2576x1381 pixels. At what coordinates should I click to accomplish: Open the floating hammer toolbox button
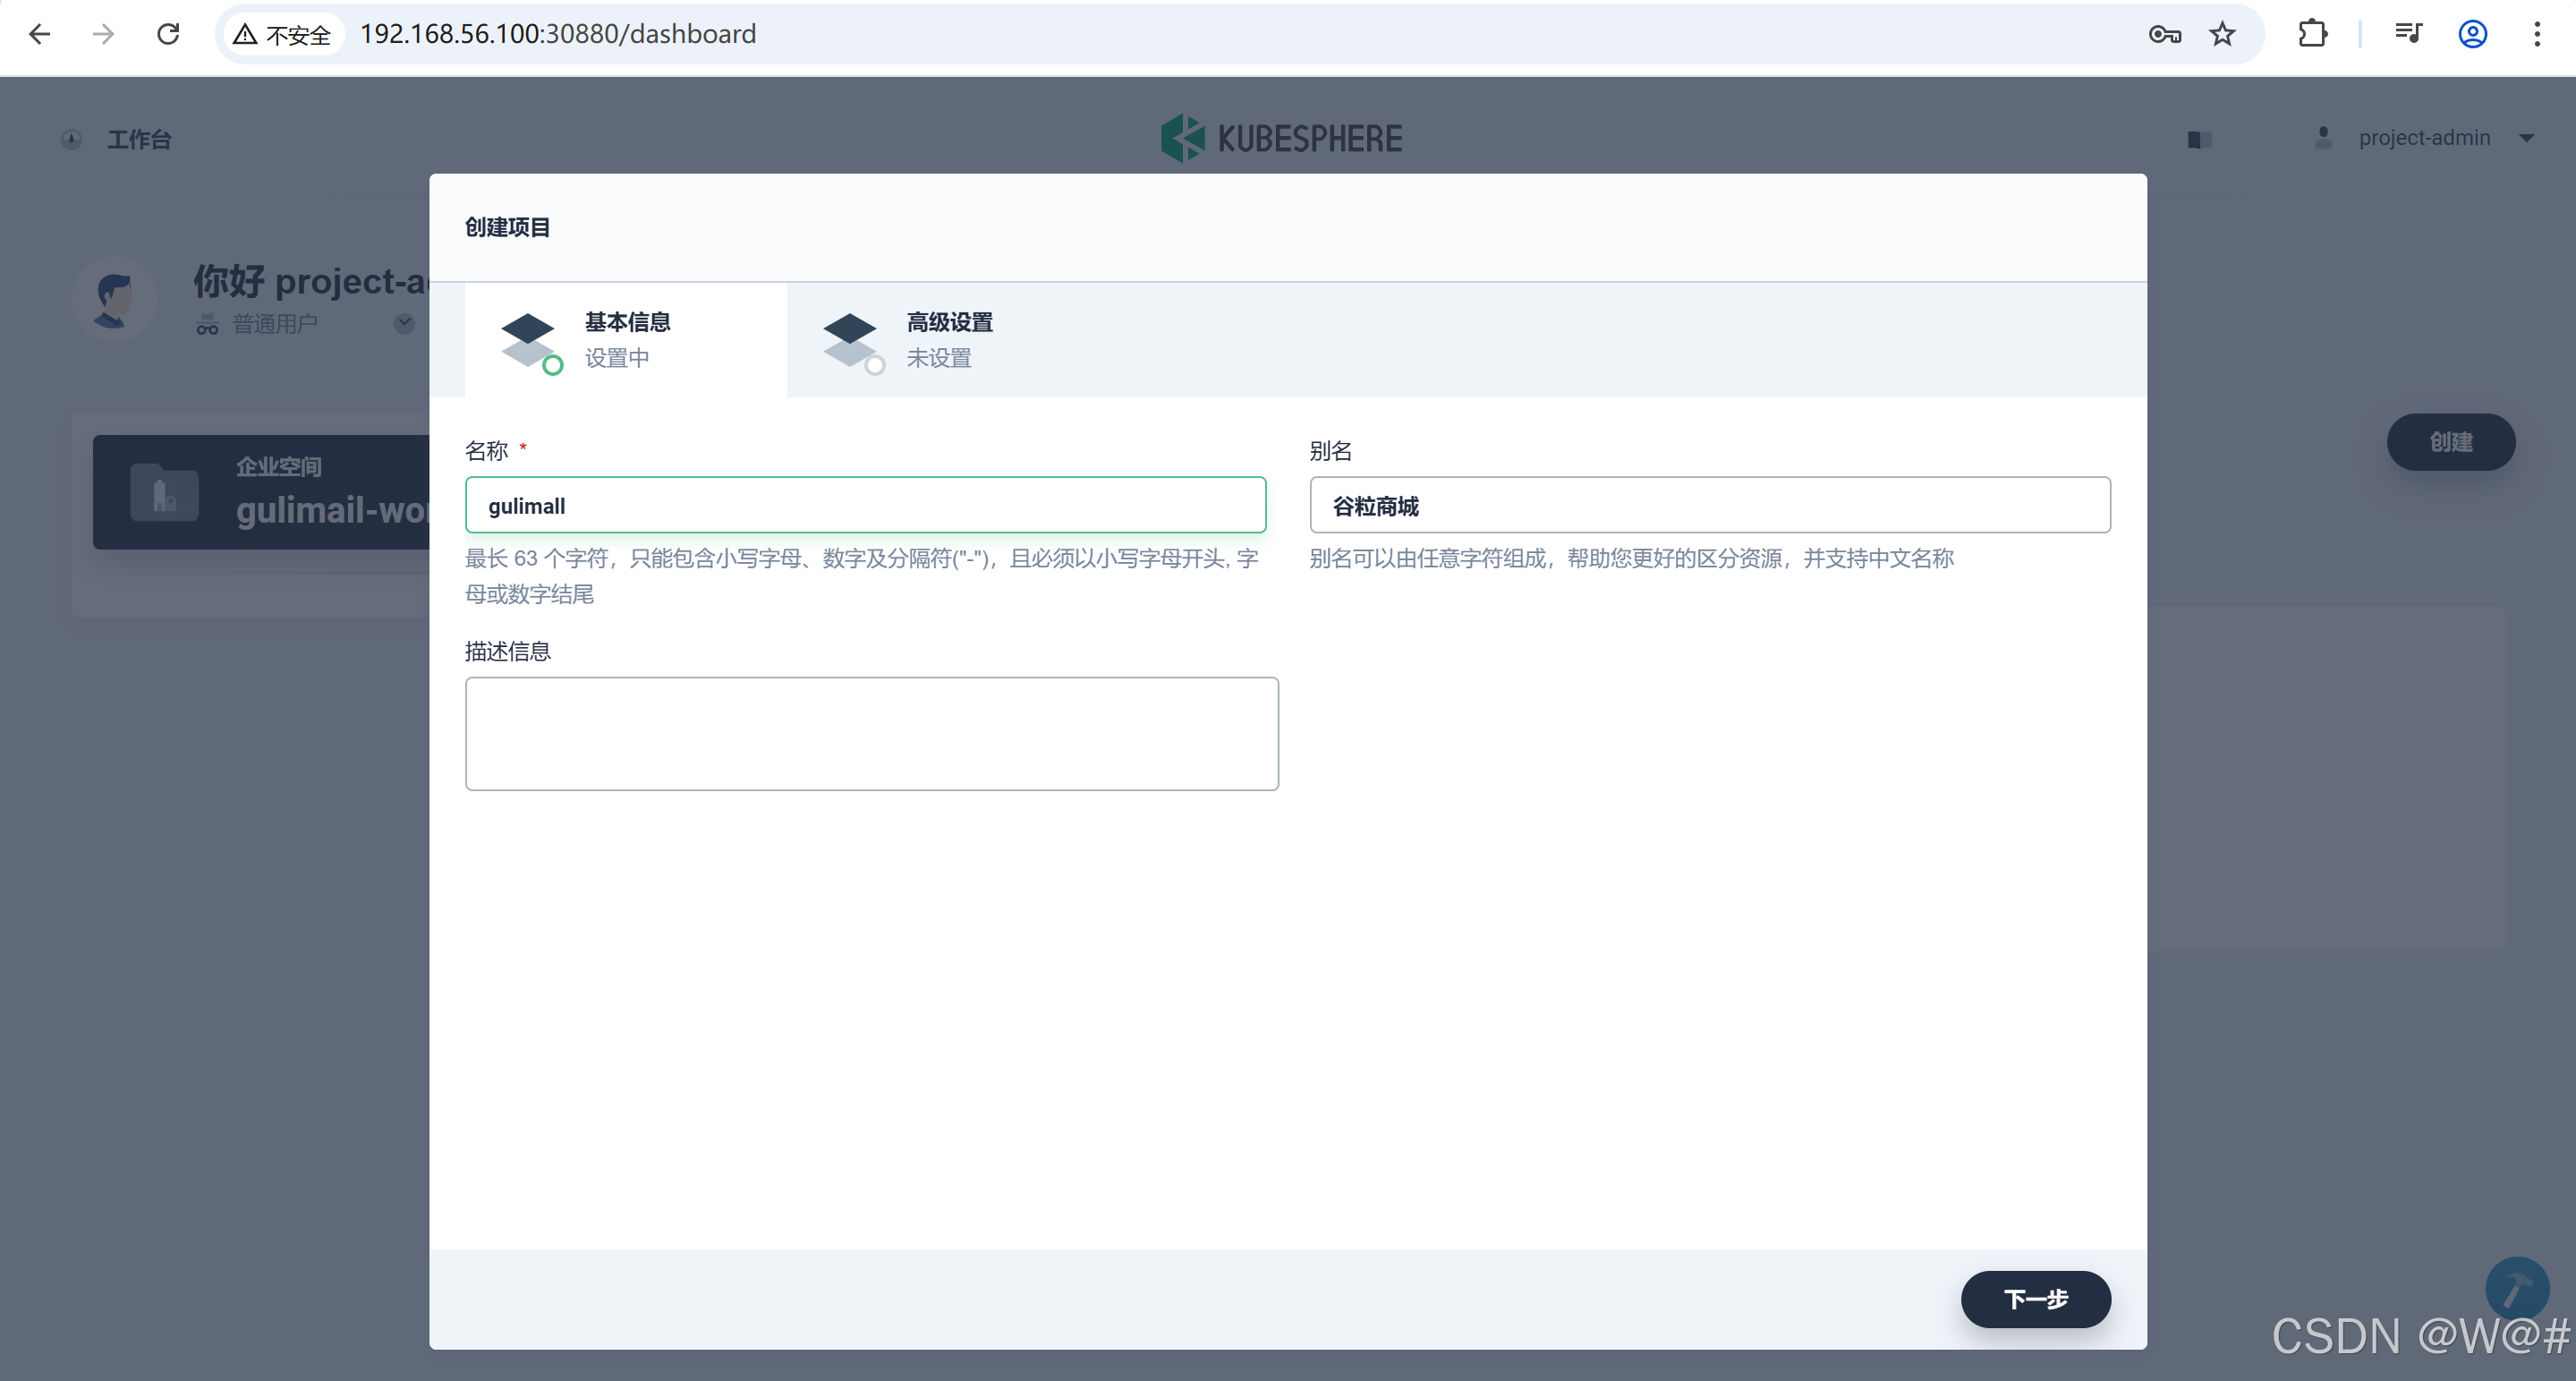pos(2517,1289)
